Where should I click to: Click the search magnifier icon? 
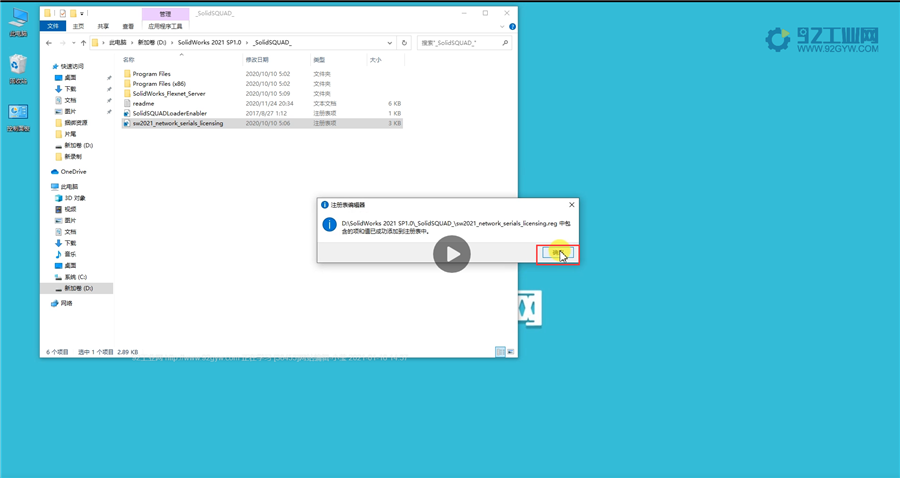[x=505, y=43]
